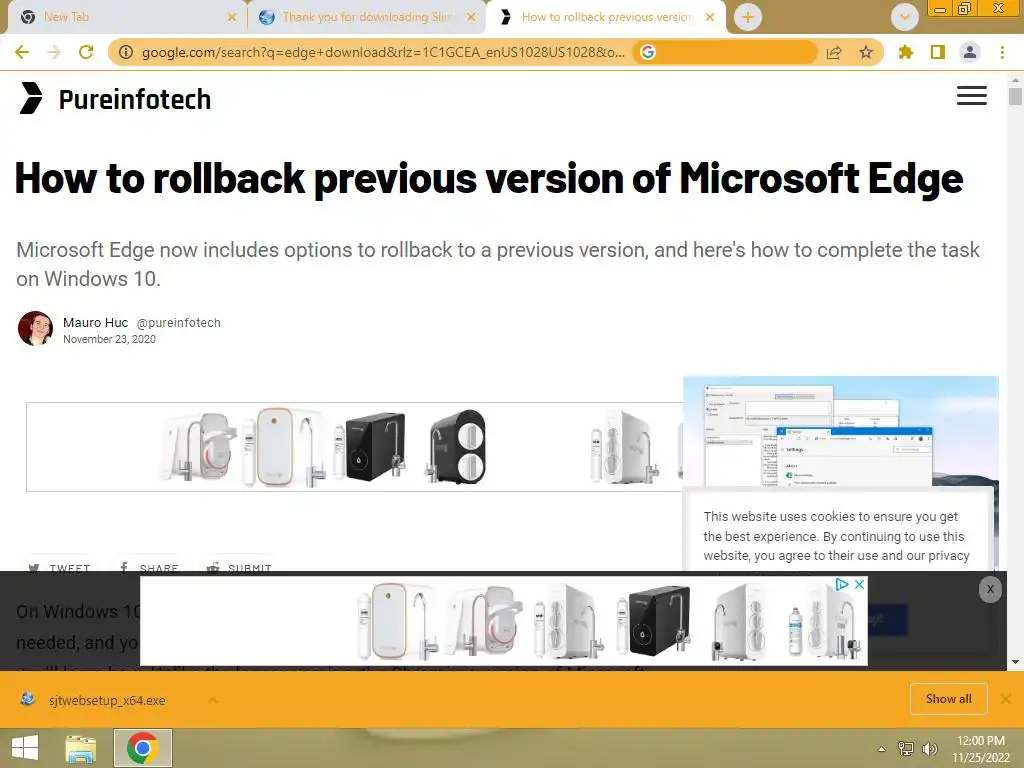Select the How to rollback previous version tab

coord(607,17)
